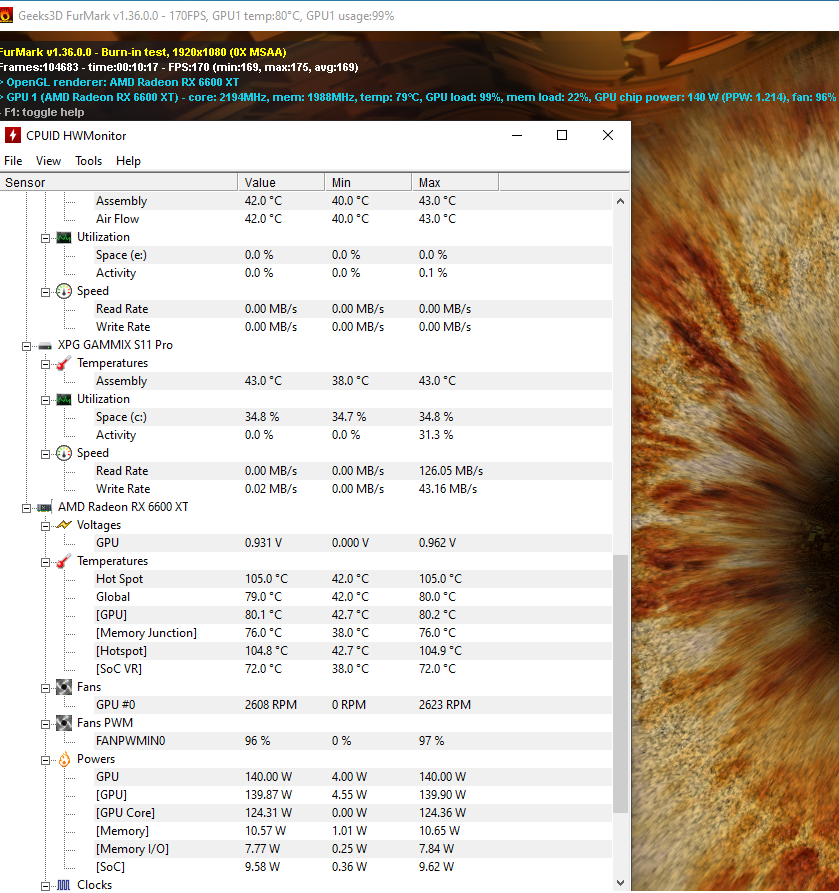Click the HWMonitor lightning app icon in title bar
The height and width of the screenshot is (893, 839).
(13, 136)
